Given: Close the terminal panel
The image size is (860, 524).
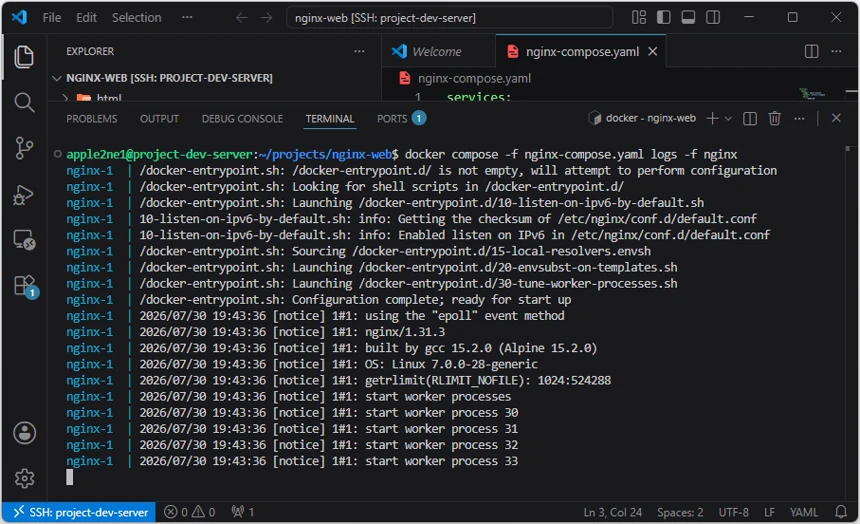Looking at the screenshot, I should pyautogui.click(x=836, y=118).
